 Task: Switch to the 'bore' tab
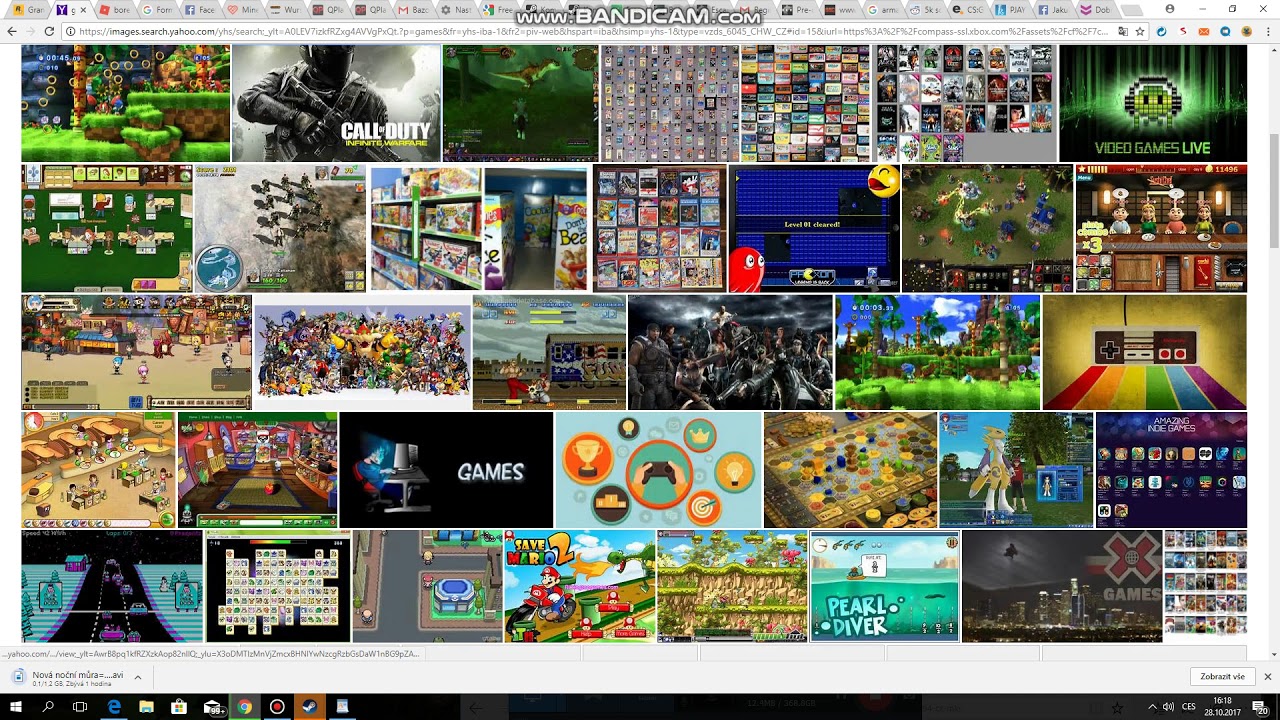115,10
